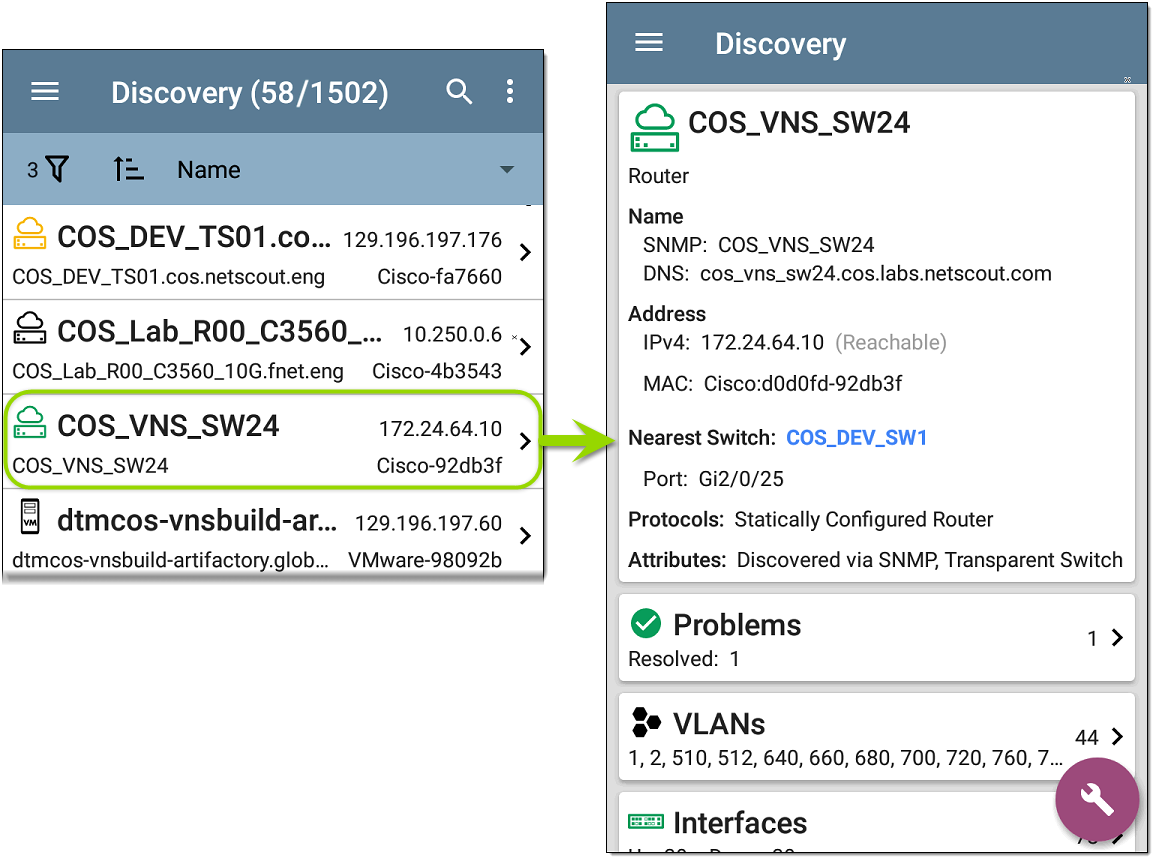This screenshot has height=858, width=1154.
Task: Expand the Name sort-by dropdown arrow
Action: 506,170
